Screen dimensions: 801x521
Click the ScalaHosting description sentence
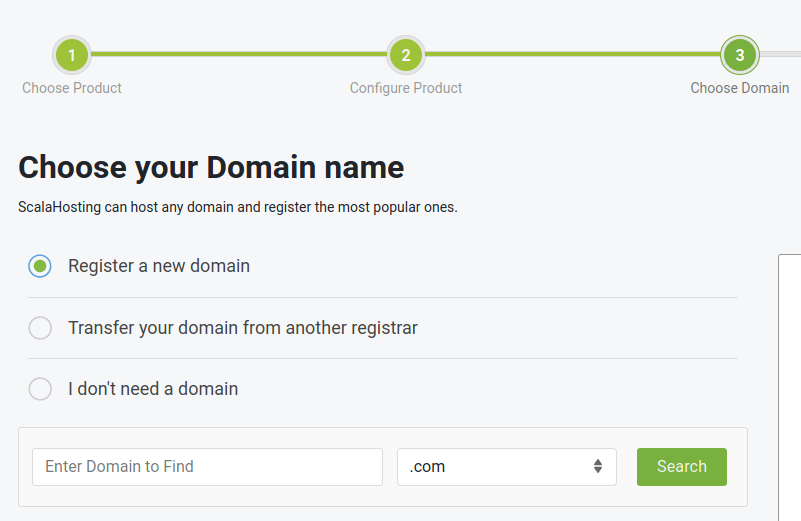(x=238, y=208)
